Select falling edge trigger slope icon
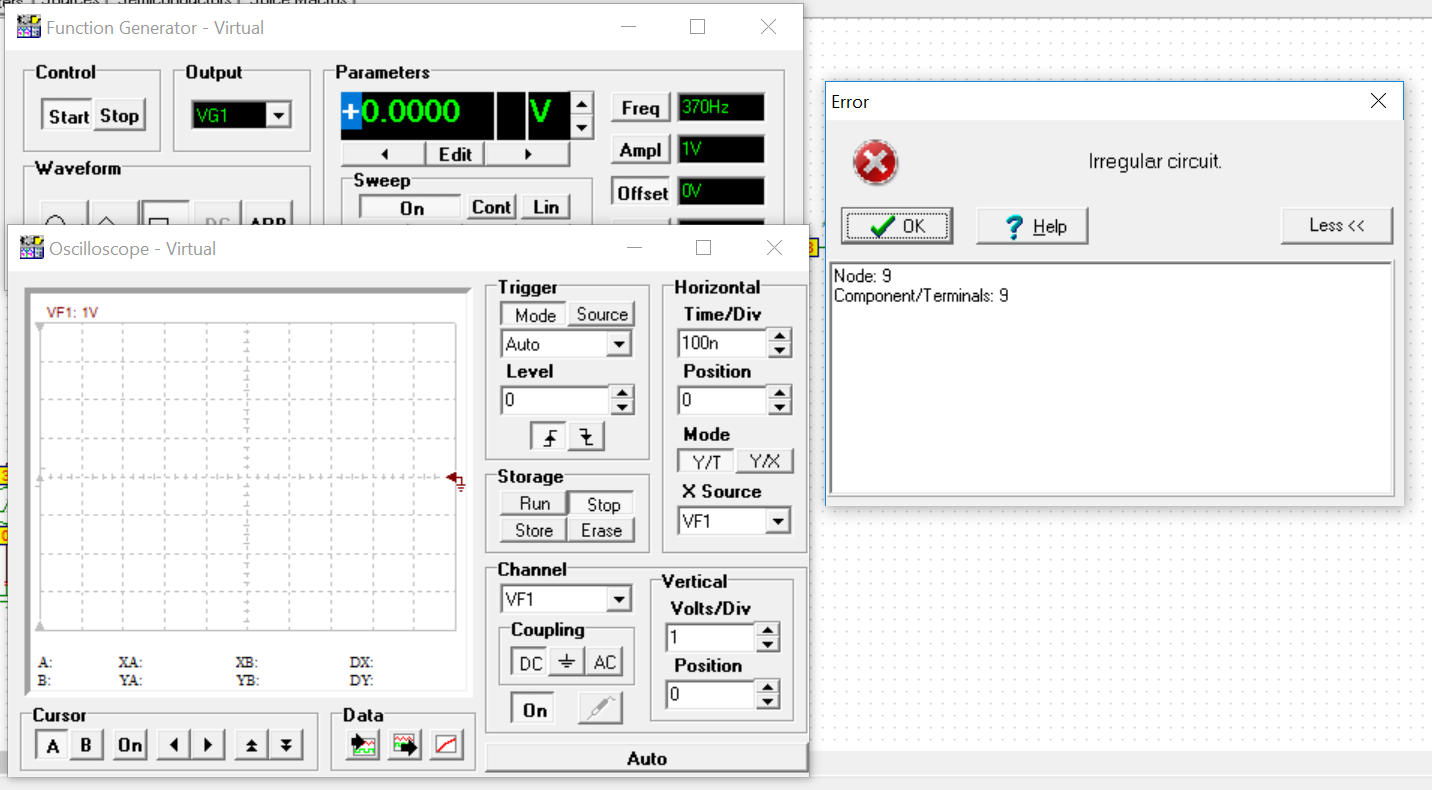The width and height of the screenshot is (1432, 790). click(586, 437)
